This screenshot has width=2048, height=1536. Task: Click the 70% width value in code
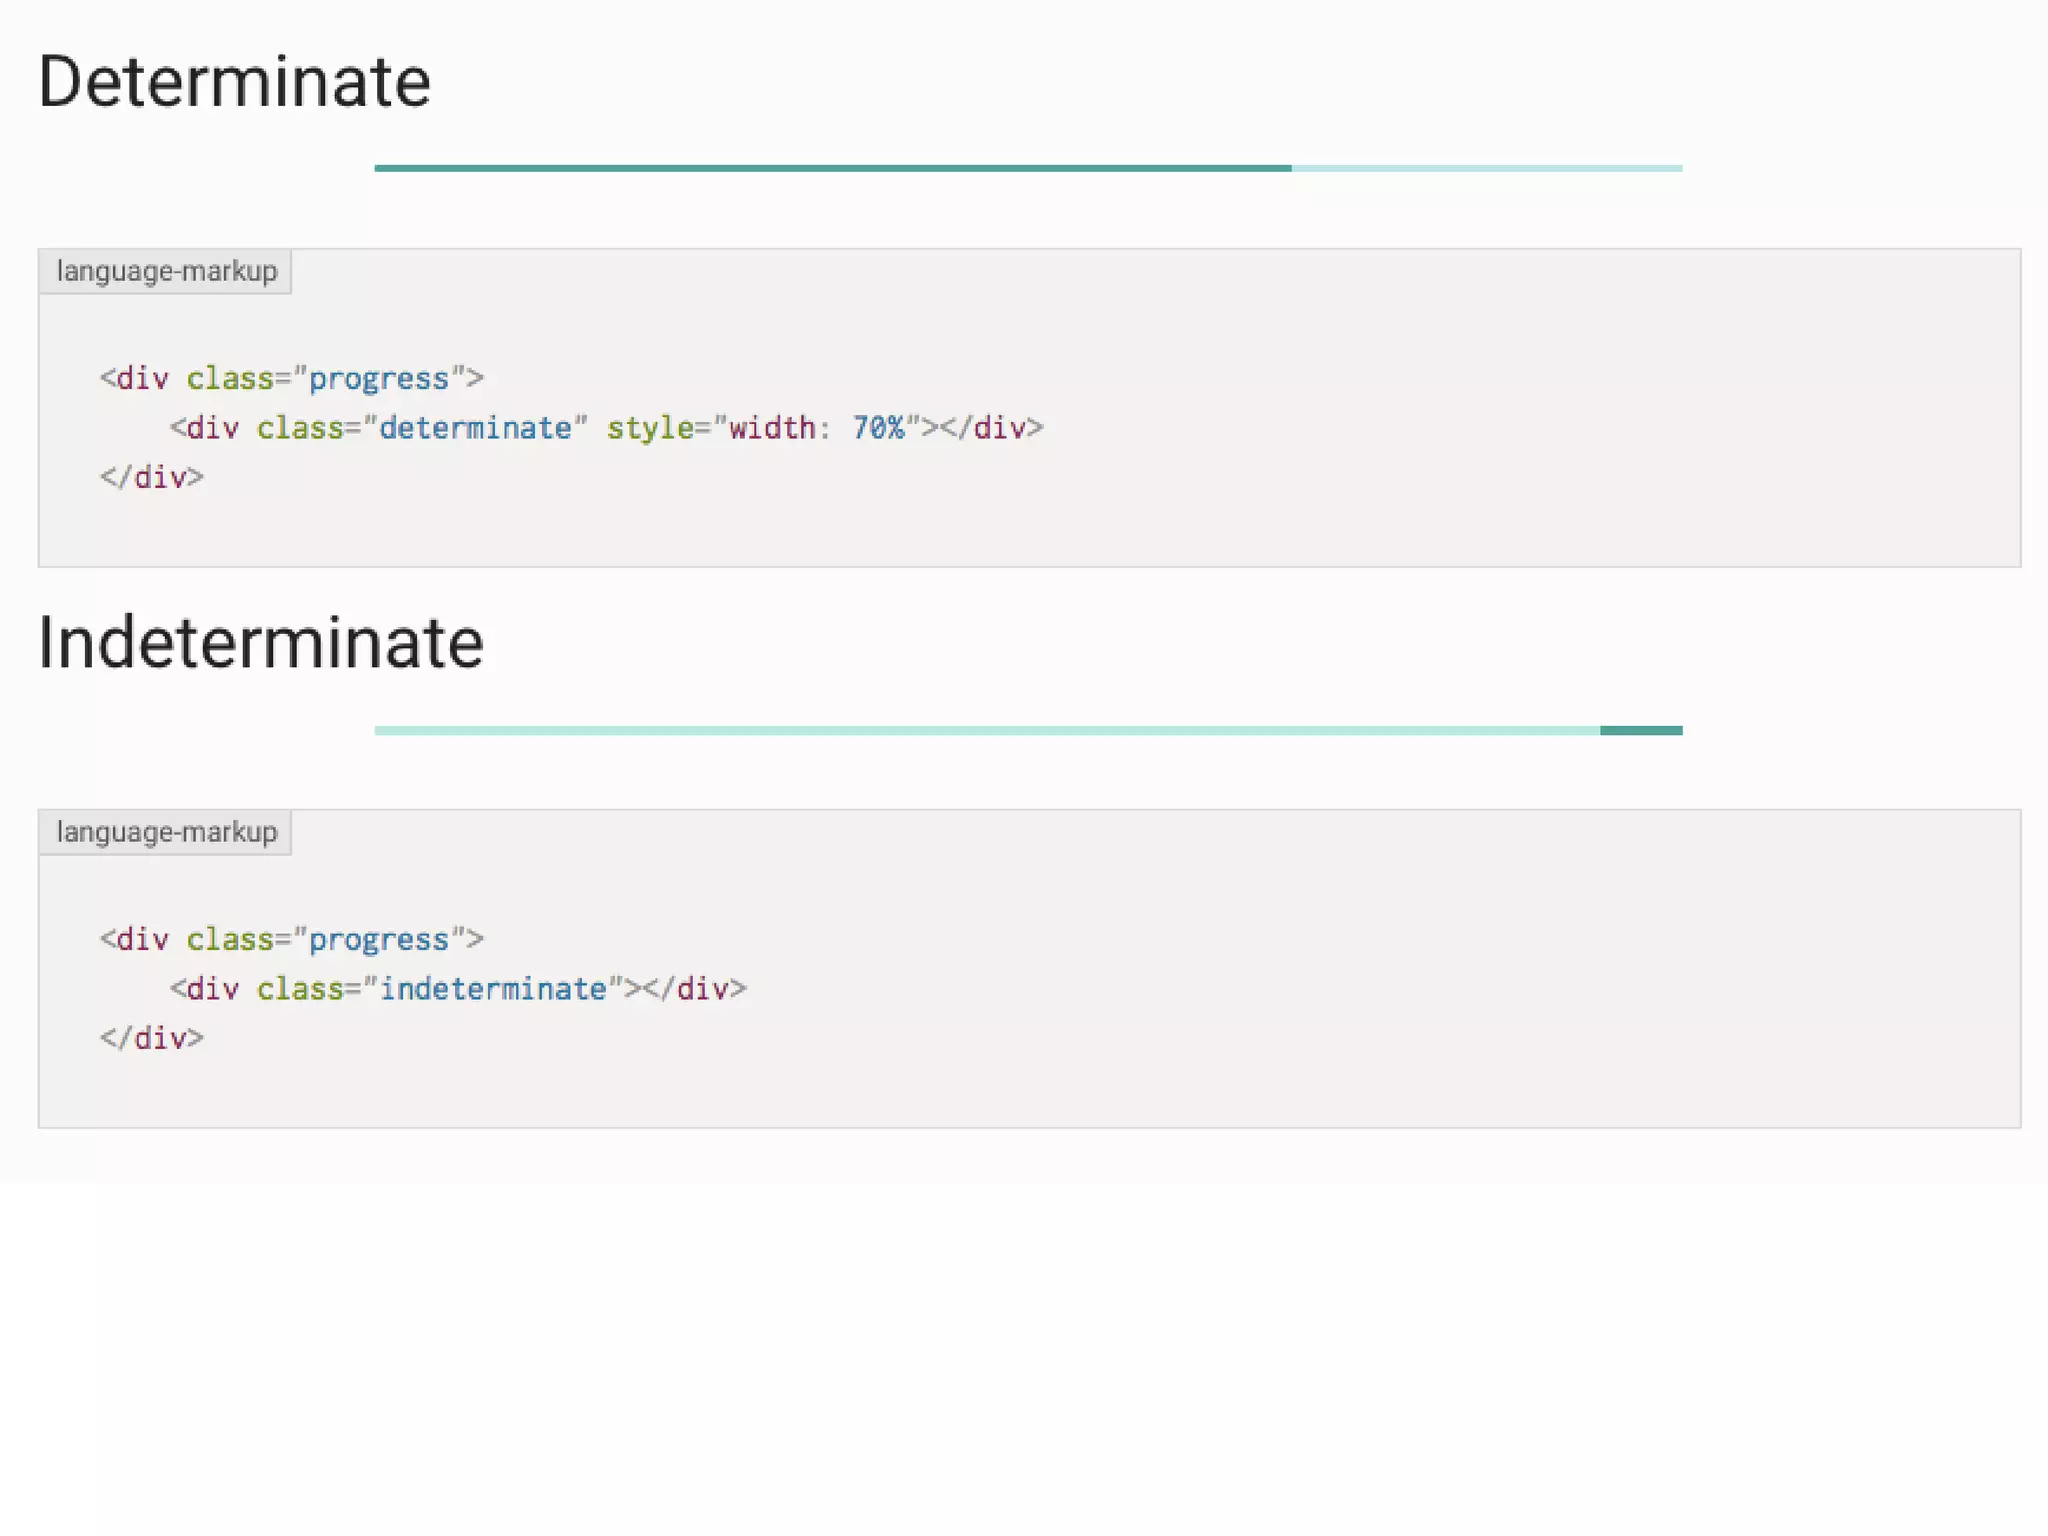coord(878,429)
